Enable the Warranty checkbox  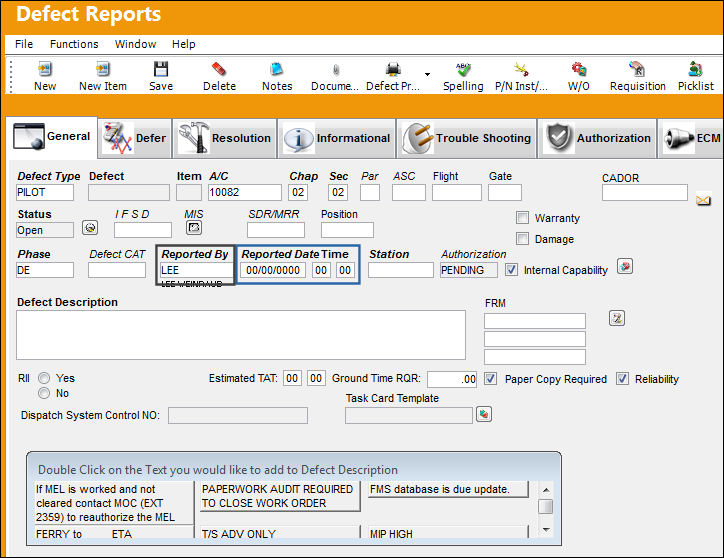pyautogui.click(x=522, y=218)
